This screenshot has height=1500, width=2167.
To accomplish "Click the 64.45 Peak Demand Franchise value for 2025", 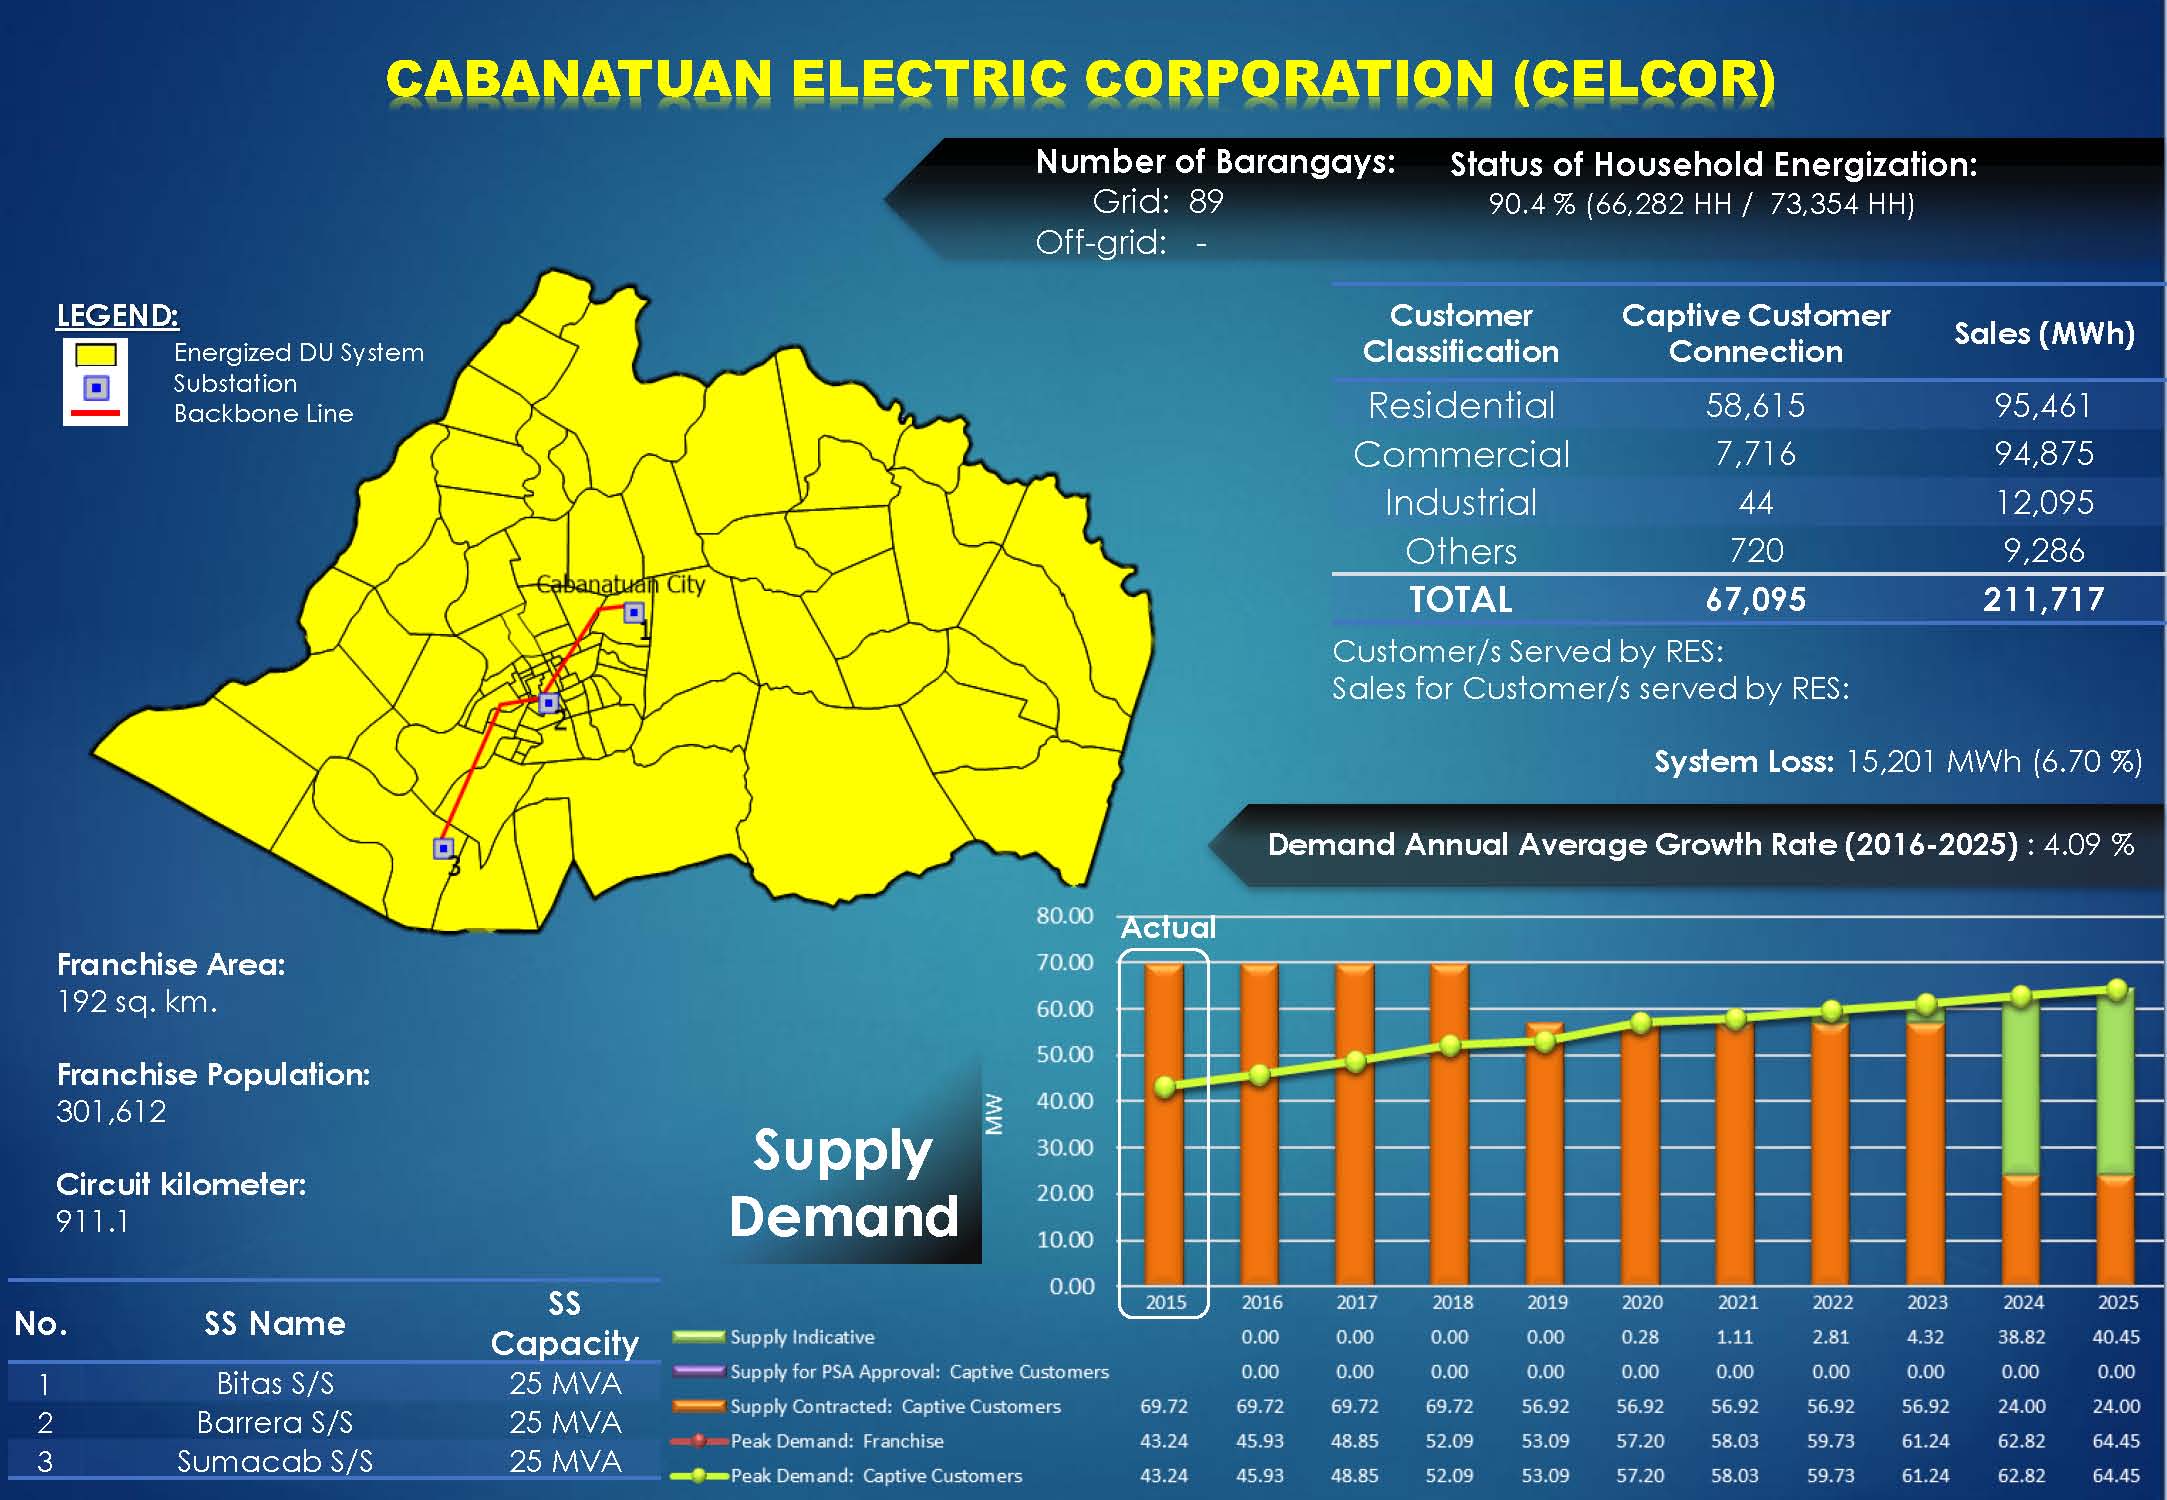I will pos(2116,1441).
